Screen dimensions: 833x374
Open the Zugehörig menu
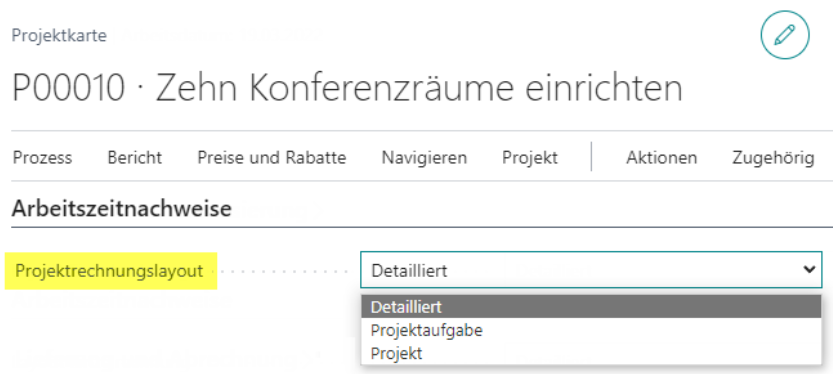[774, 158]
